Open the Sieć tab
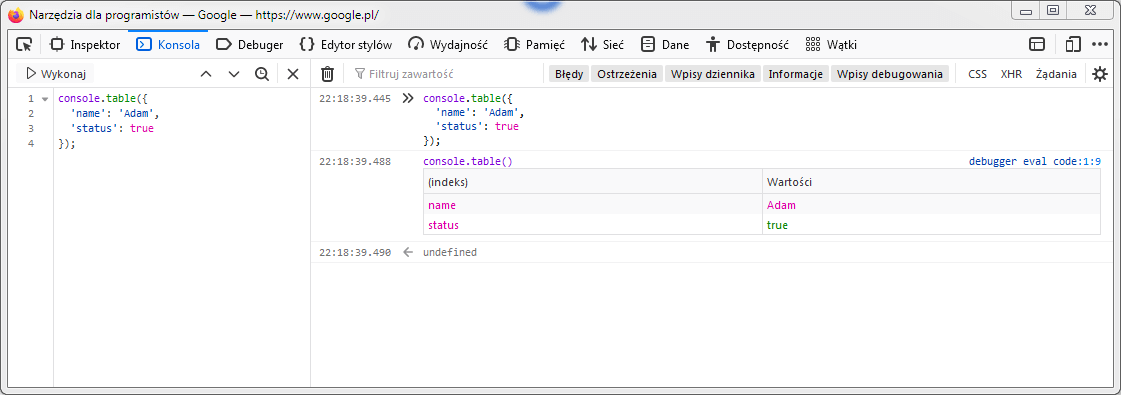 coord(602,44)
